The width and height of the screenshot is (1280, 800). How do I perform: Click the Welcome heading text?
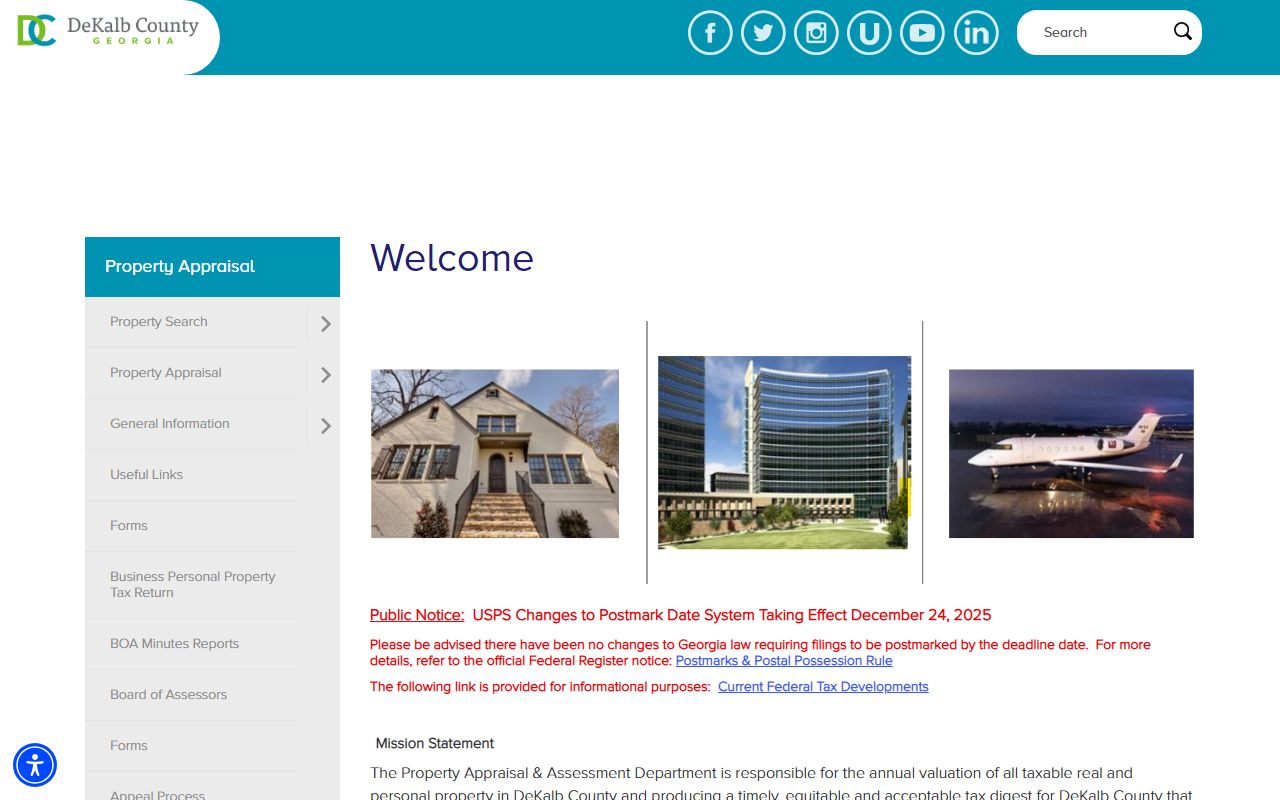[x=452, y=258]
